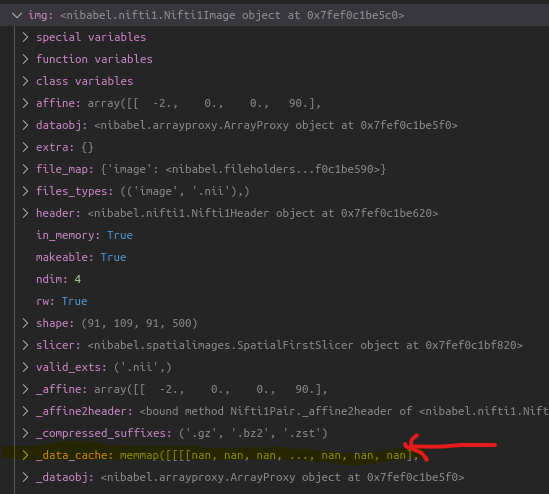Expand function variables group
549x494 pixels.
25,59
